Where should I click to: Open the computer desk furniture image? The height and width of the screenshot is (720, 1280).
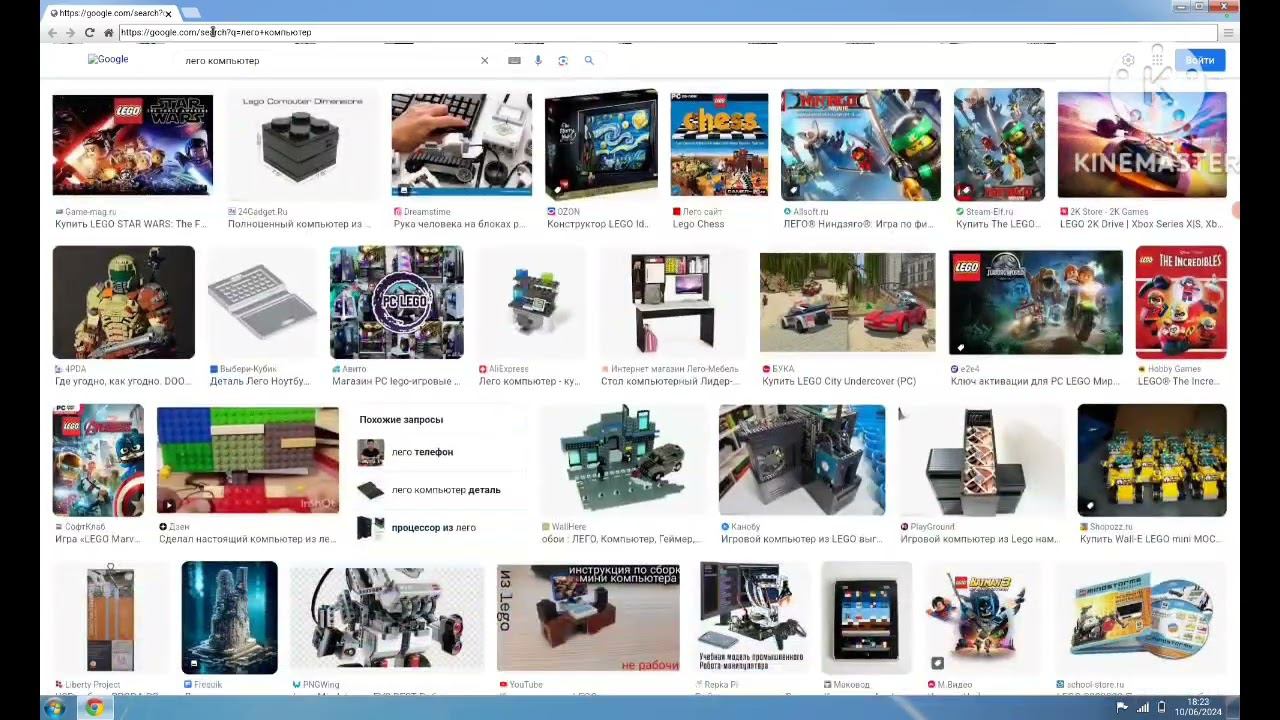coord(673,302)
